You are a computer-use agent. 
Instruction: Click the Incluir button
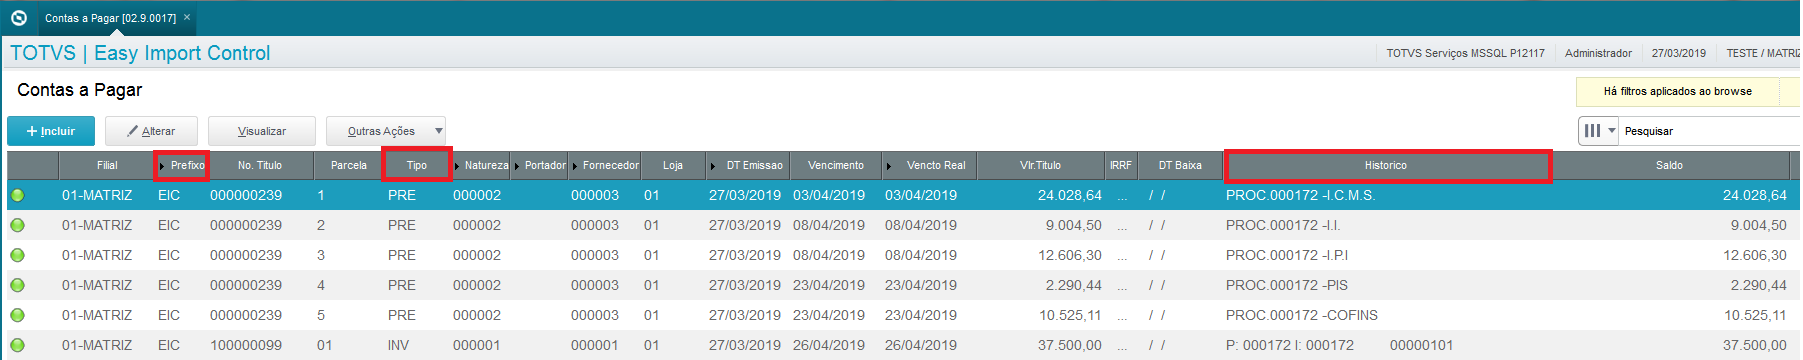(x=51, y=131)
